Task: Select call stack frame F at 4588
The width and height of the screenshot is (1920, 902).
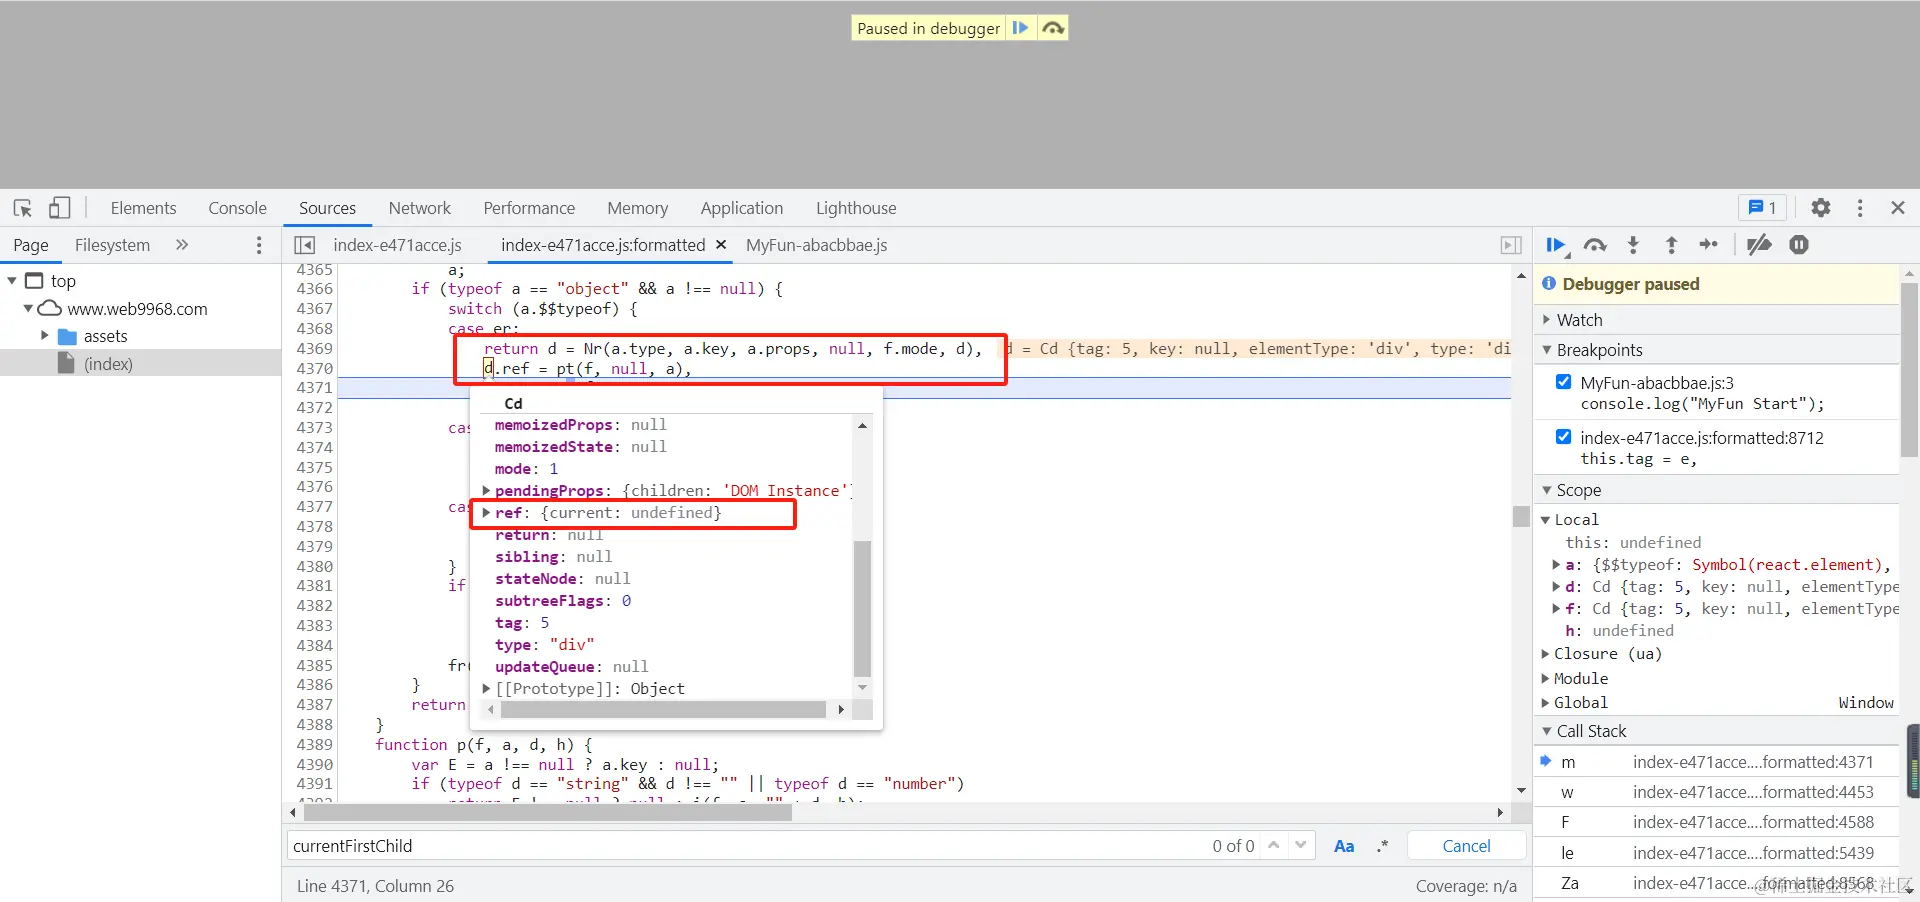Action: pyautogui.click(x=1716, y=822)
